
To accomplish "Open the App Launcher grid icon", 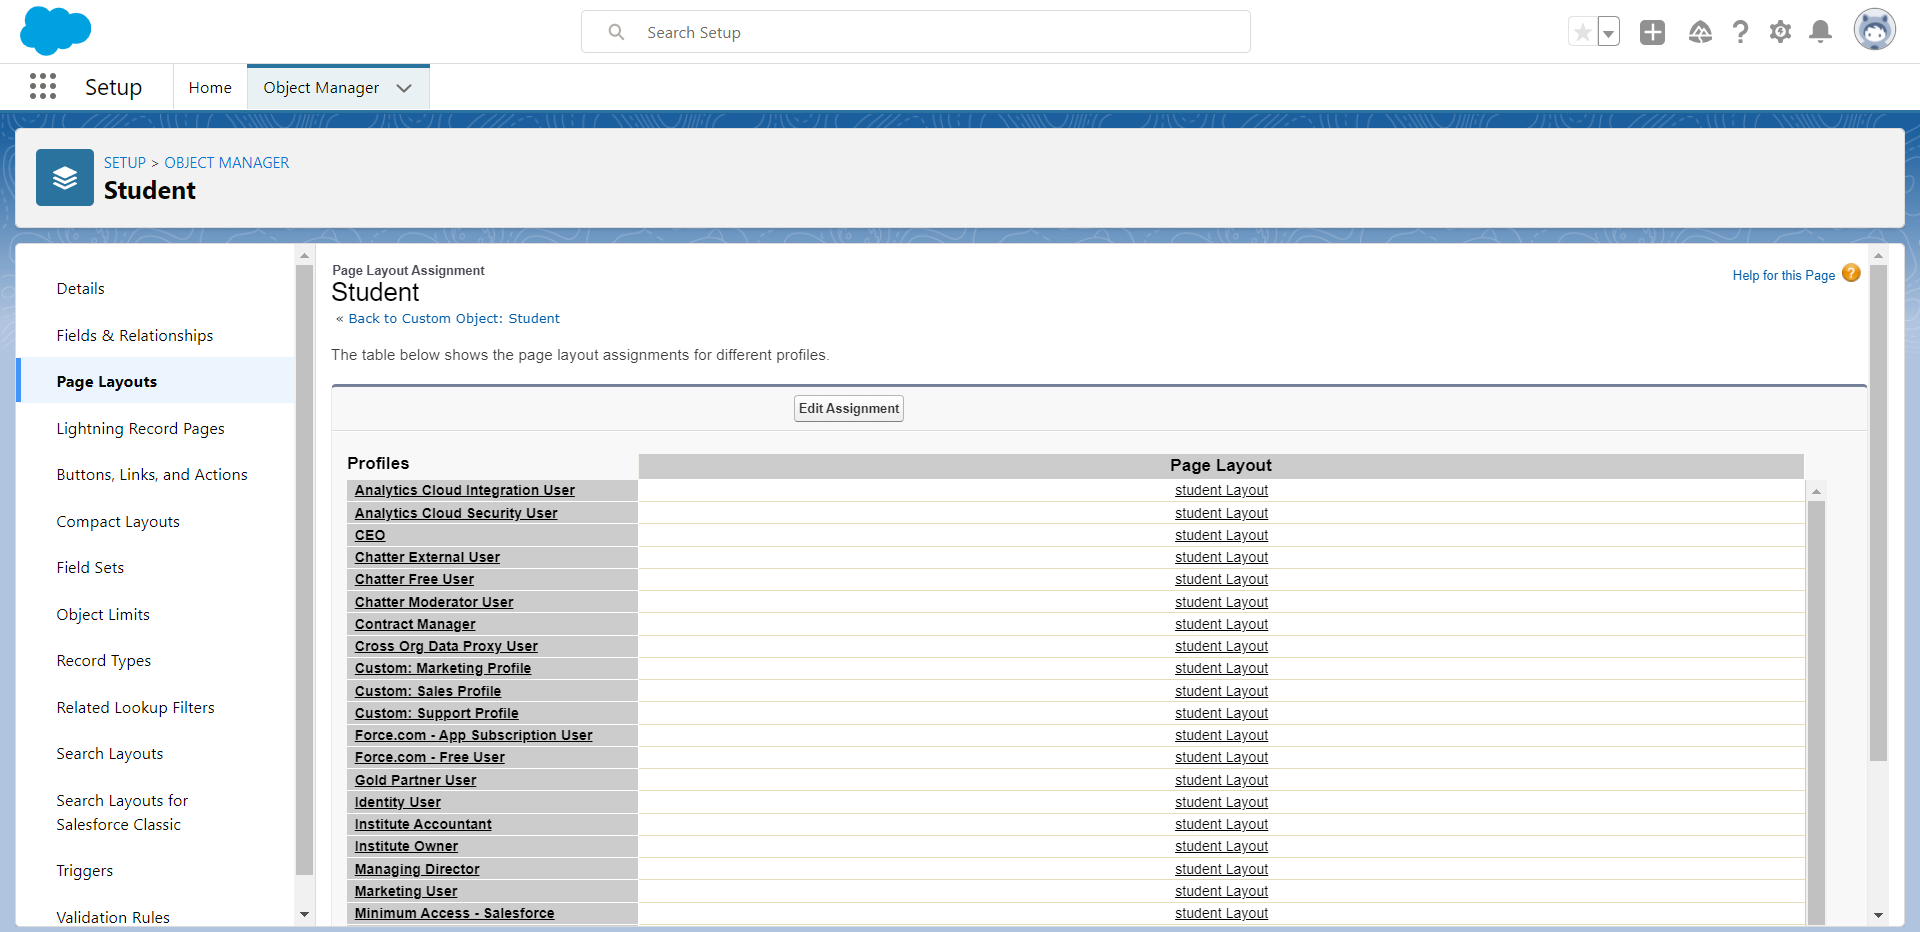I will [43, 87].
